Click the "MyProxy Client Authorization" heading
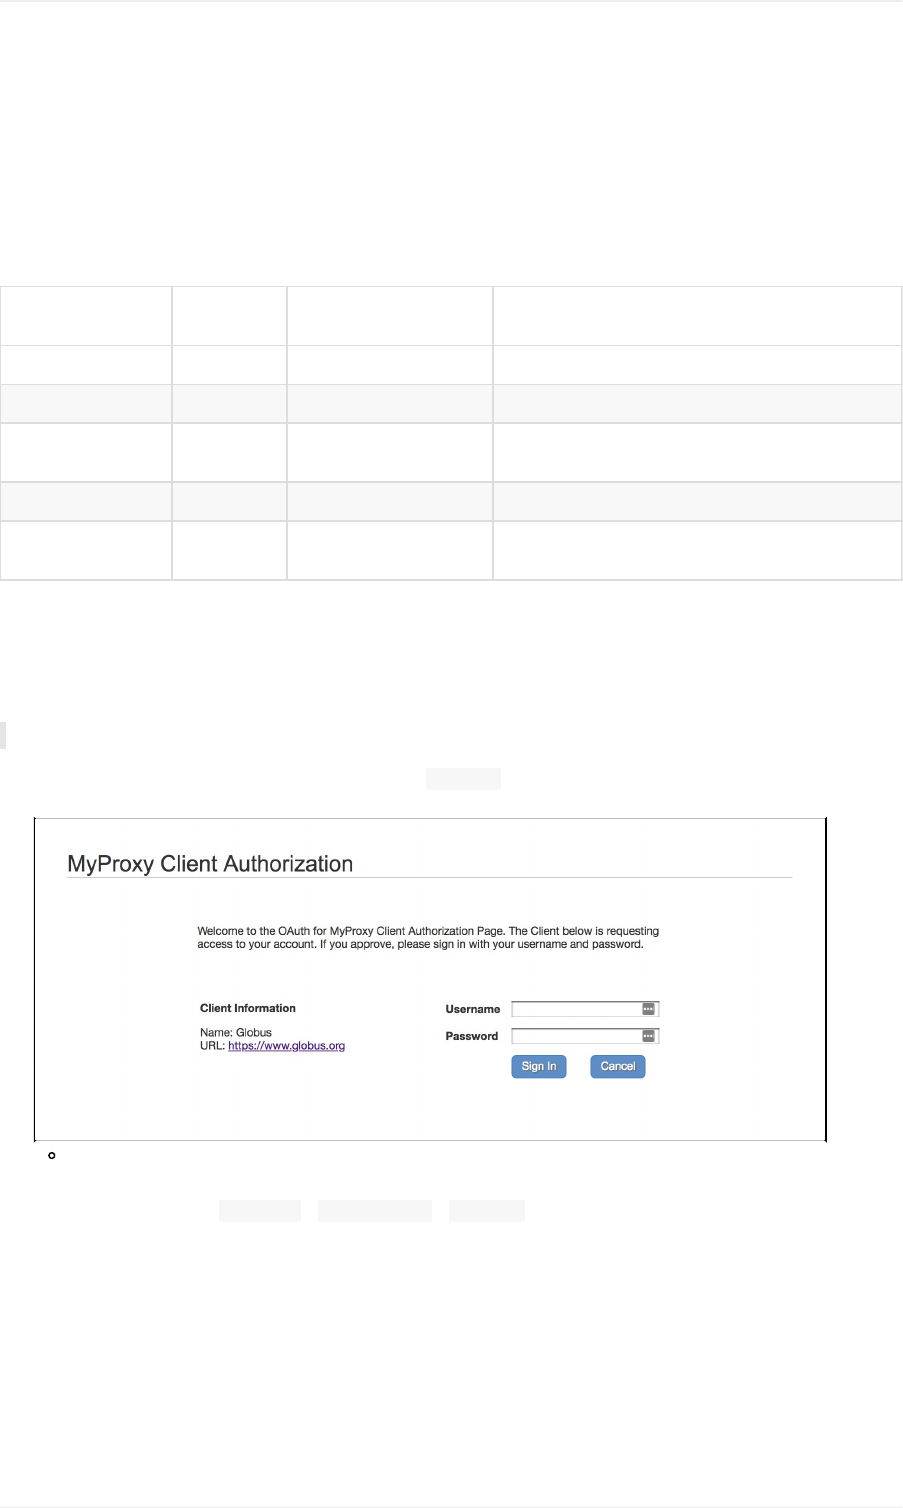Screen dimensions: 903x1508 [210, 864]
